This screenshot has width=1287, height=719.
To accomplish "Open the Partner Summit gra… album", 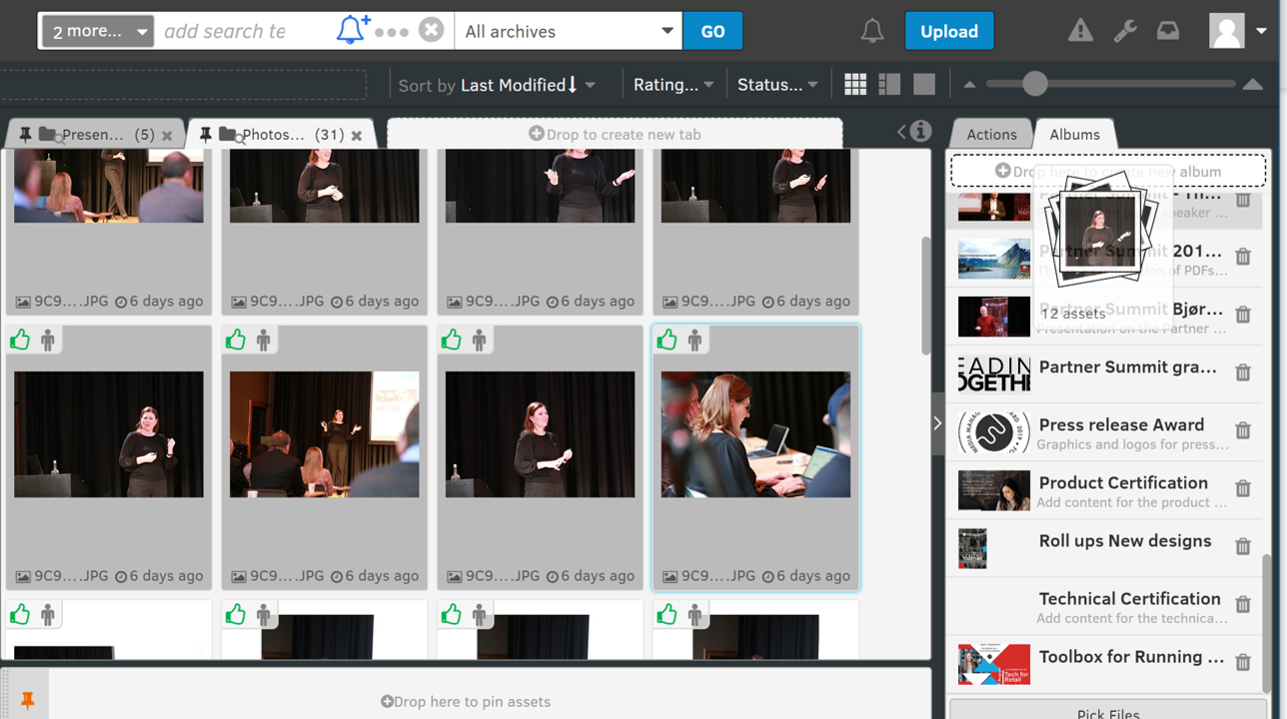I will [1104, 375].
